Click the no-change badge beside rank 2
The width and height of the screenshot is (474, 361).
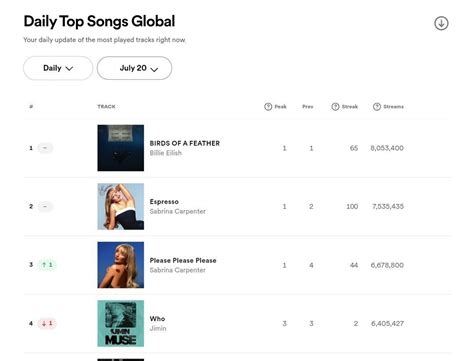45,206
